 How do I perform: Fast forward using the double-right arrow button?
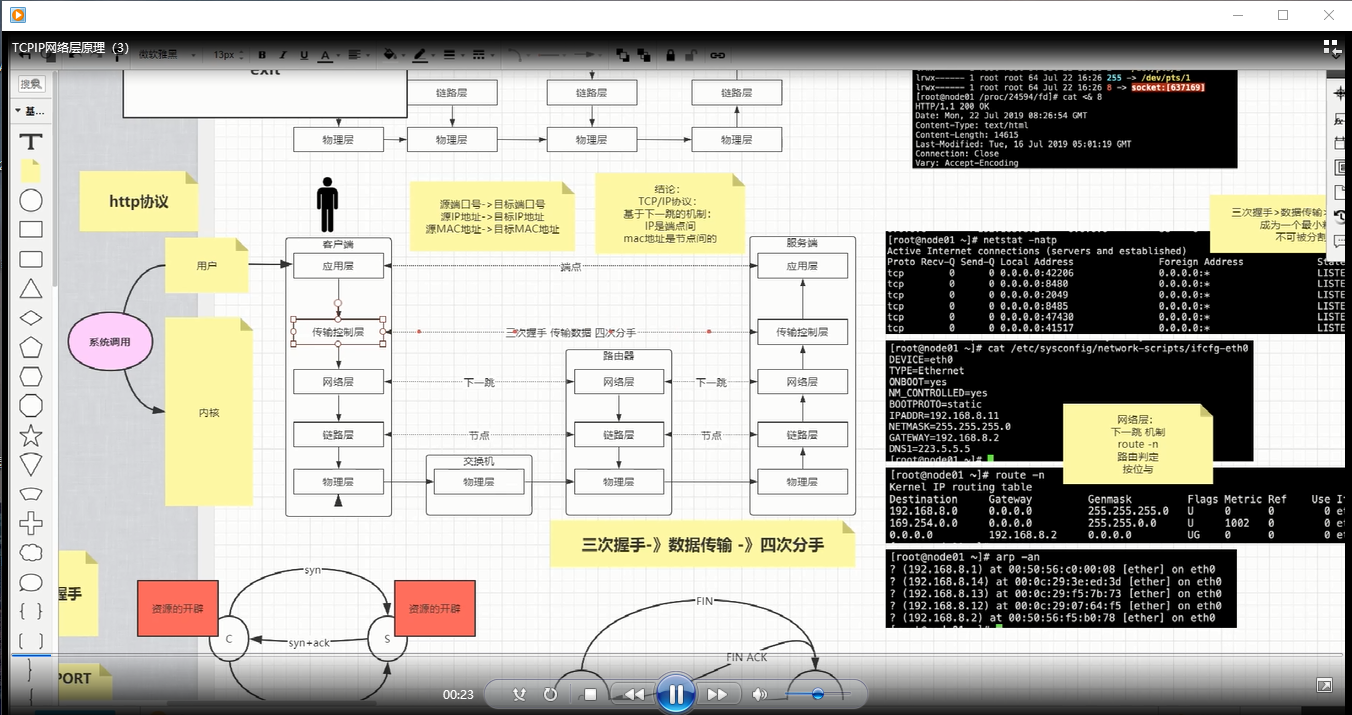717,694
